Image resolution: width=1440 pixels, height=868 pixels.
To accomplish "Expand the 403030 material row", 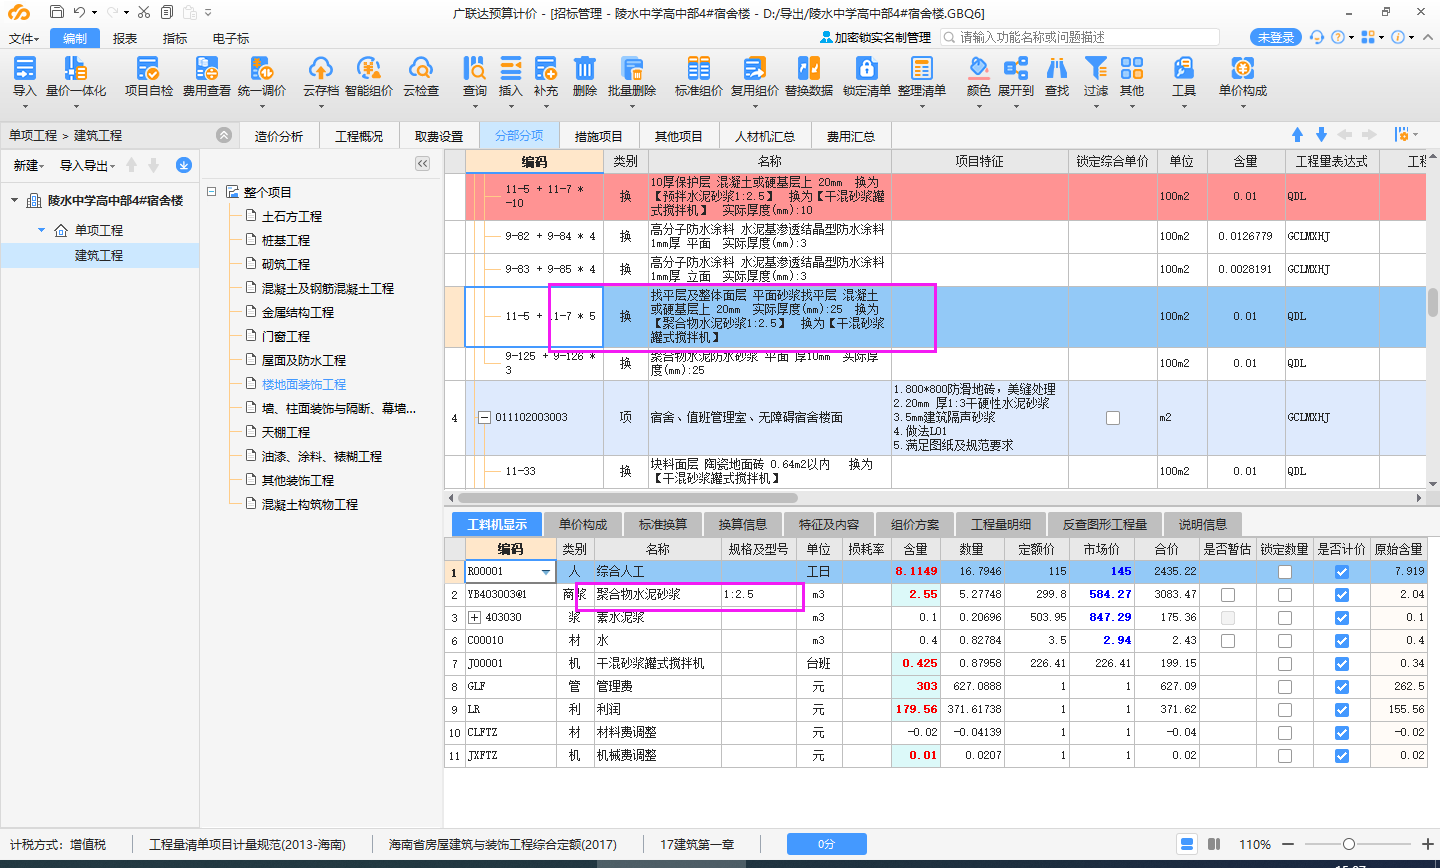I will 475,618.
